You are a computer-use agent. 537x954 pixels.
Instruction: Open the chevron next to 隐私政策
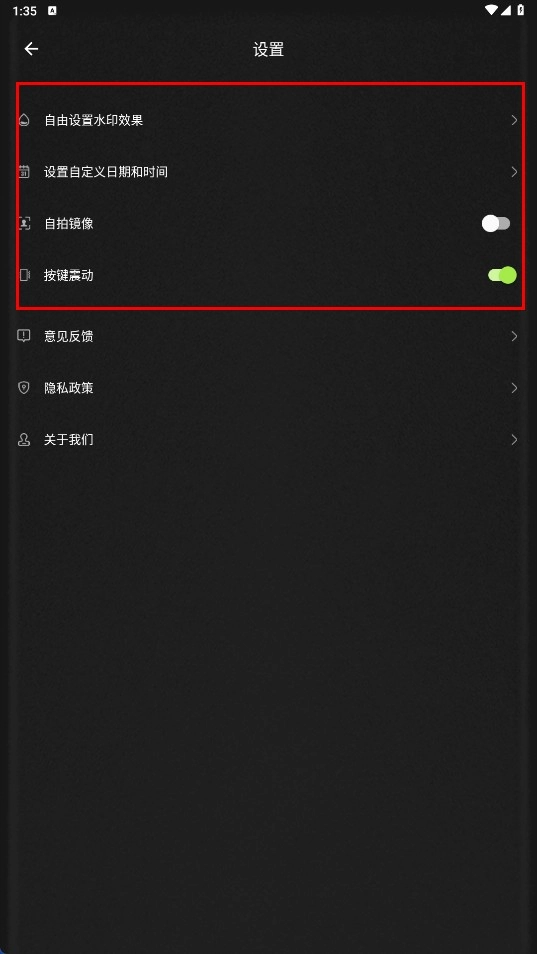click(514, 388)
